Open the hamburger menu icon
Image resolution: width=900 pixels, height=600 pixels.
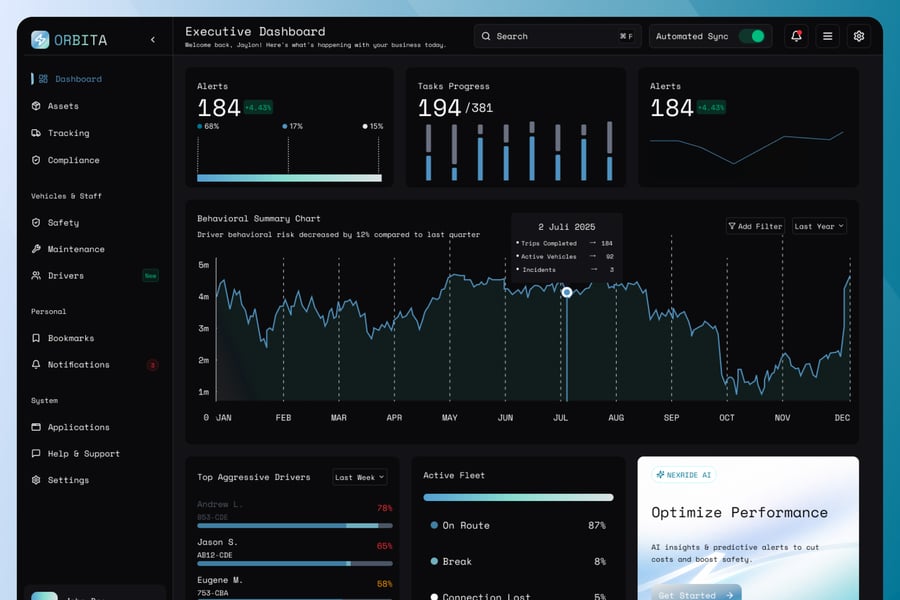pos(827,36)
